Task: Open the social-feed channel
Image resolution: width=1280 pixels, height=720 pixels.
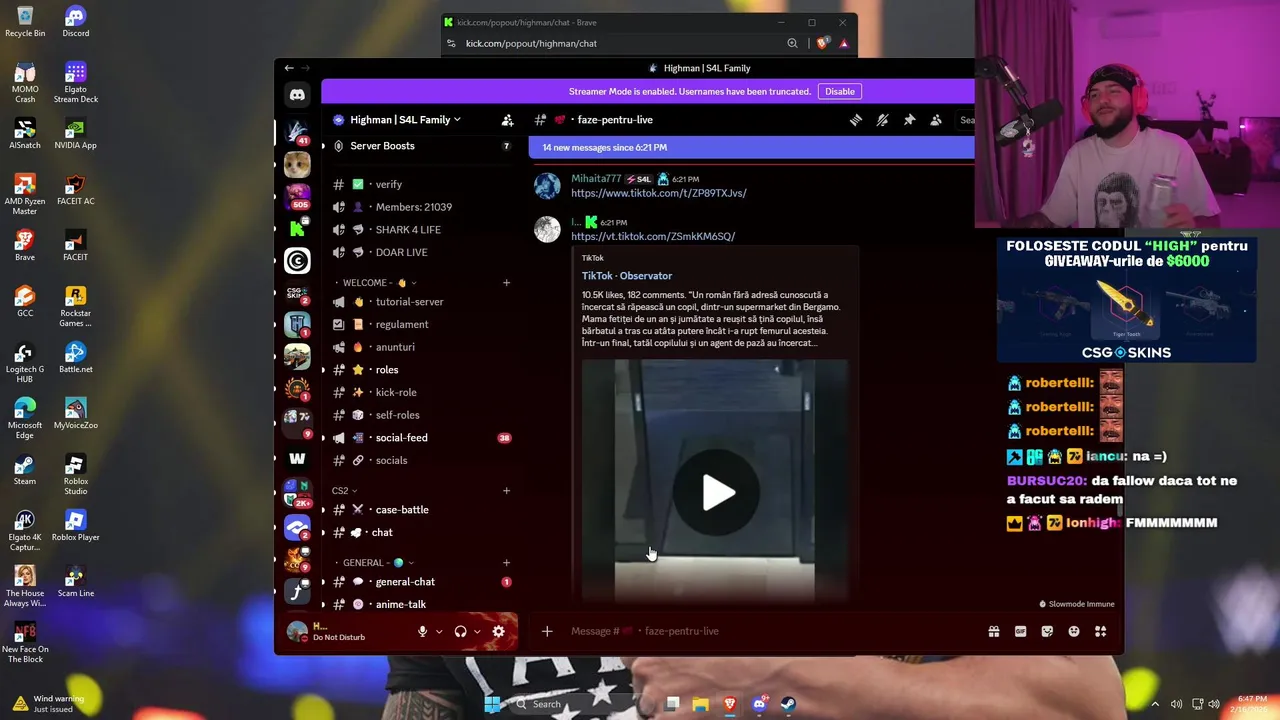Action: click(x=423, y=438)
